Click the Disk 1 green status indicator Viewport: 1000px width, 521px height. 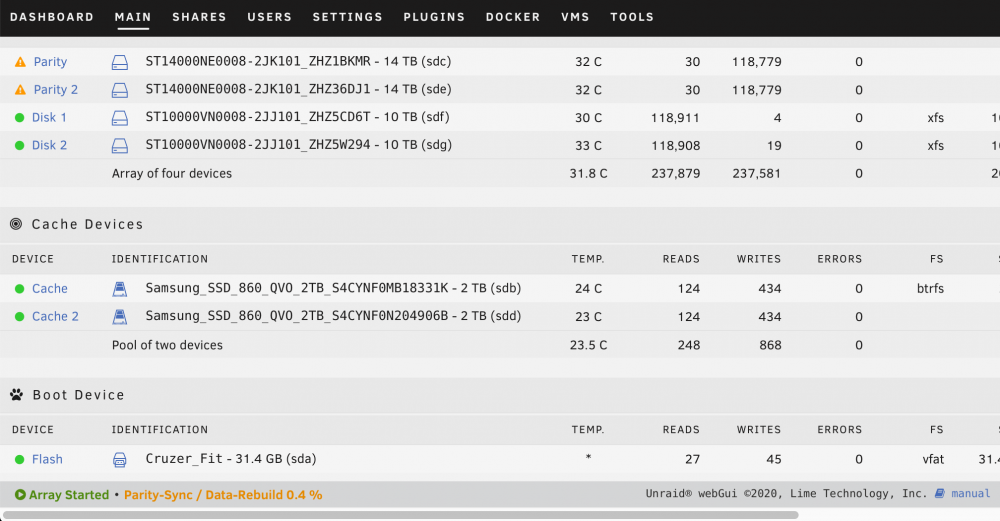point(20,117)
